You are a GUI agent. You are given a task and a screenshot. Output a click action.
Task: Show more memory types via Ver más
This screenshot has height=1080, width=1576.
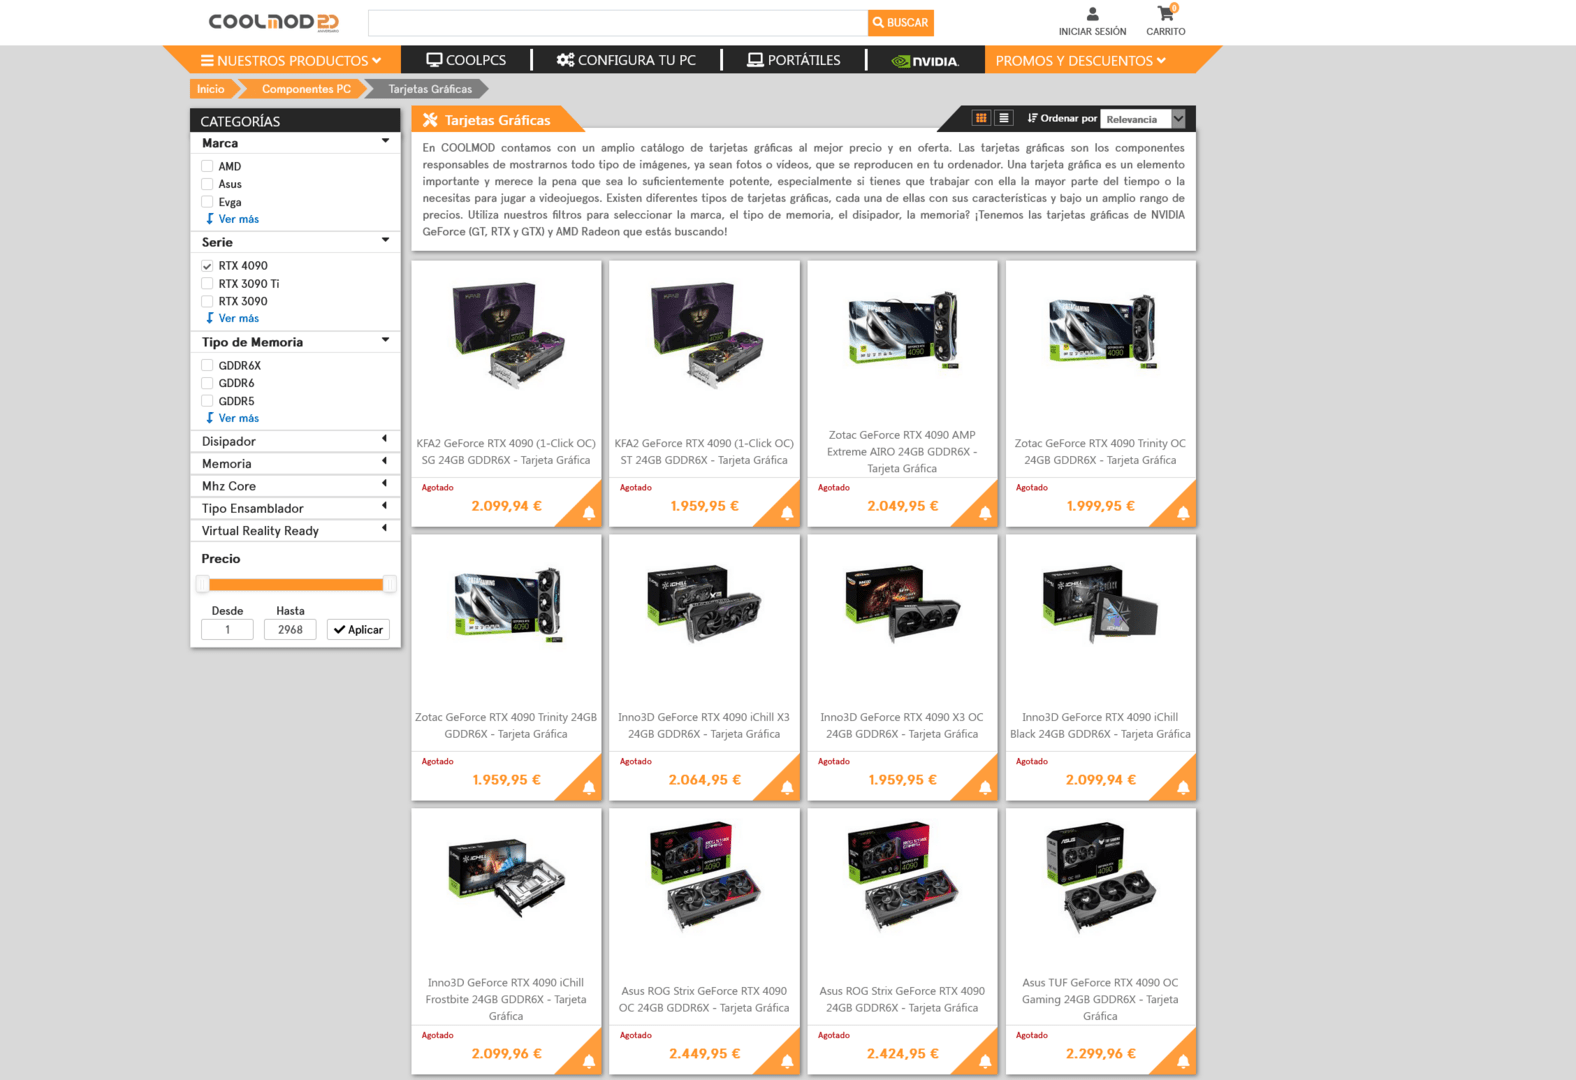233,418
